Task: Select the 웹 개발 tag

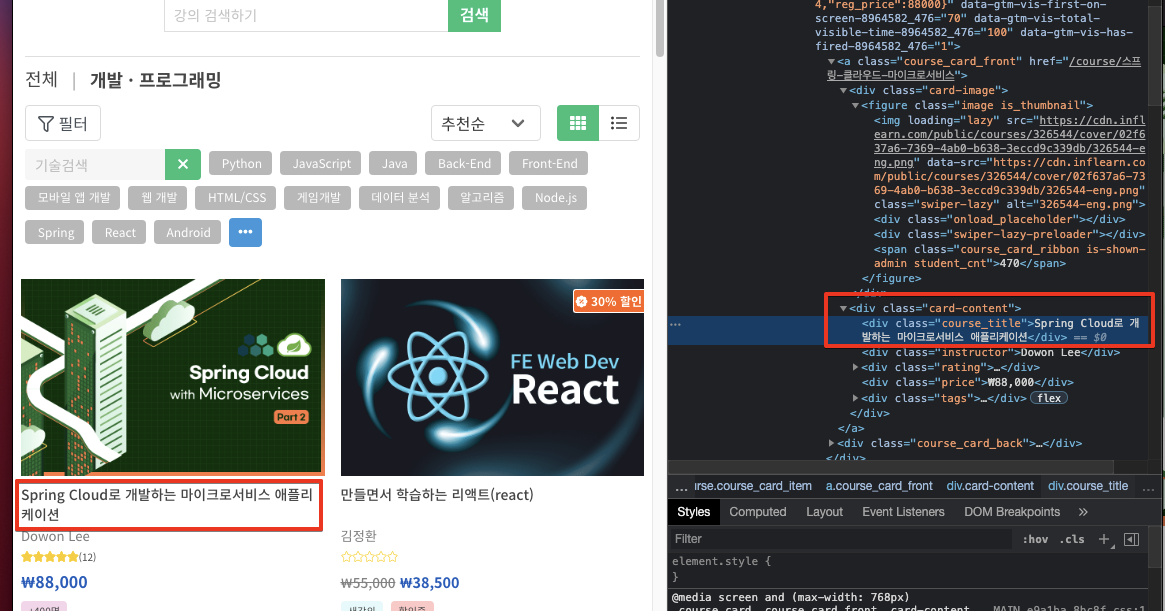Action: click(159, 198)
